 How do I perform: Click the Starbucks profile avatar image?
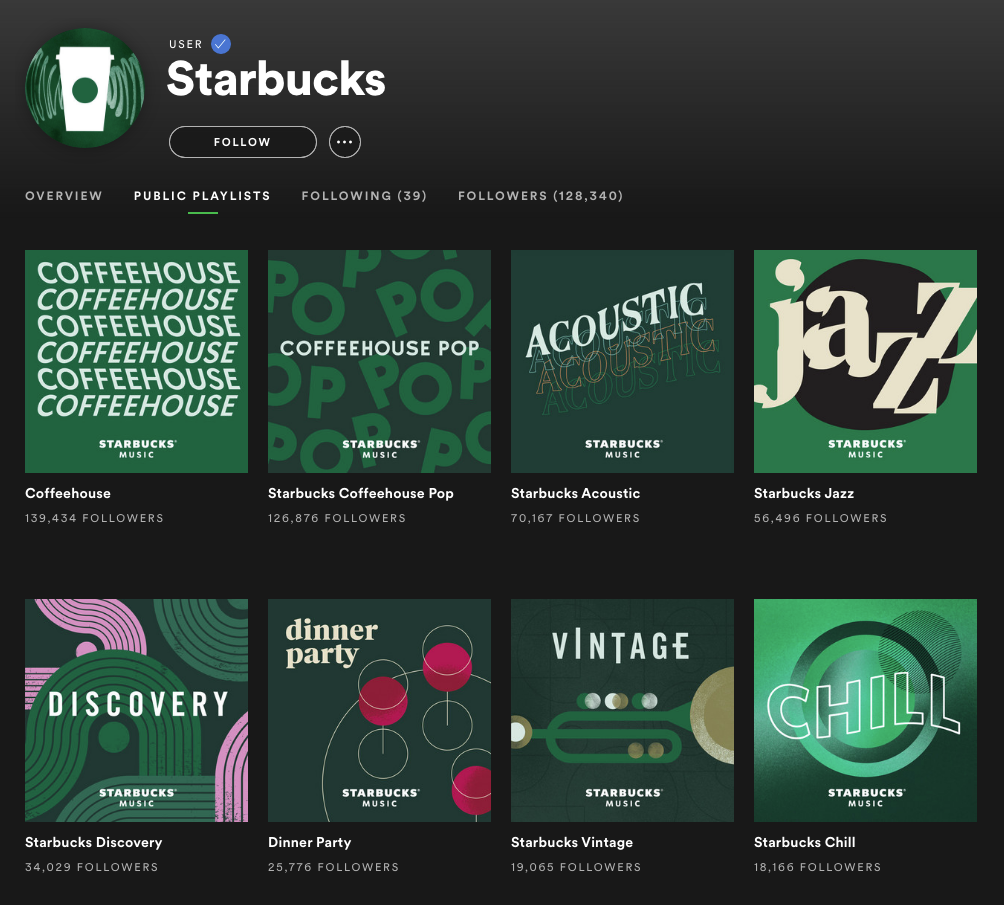click(x=85, y=88)
